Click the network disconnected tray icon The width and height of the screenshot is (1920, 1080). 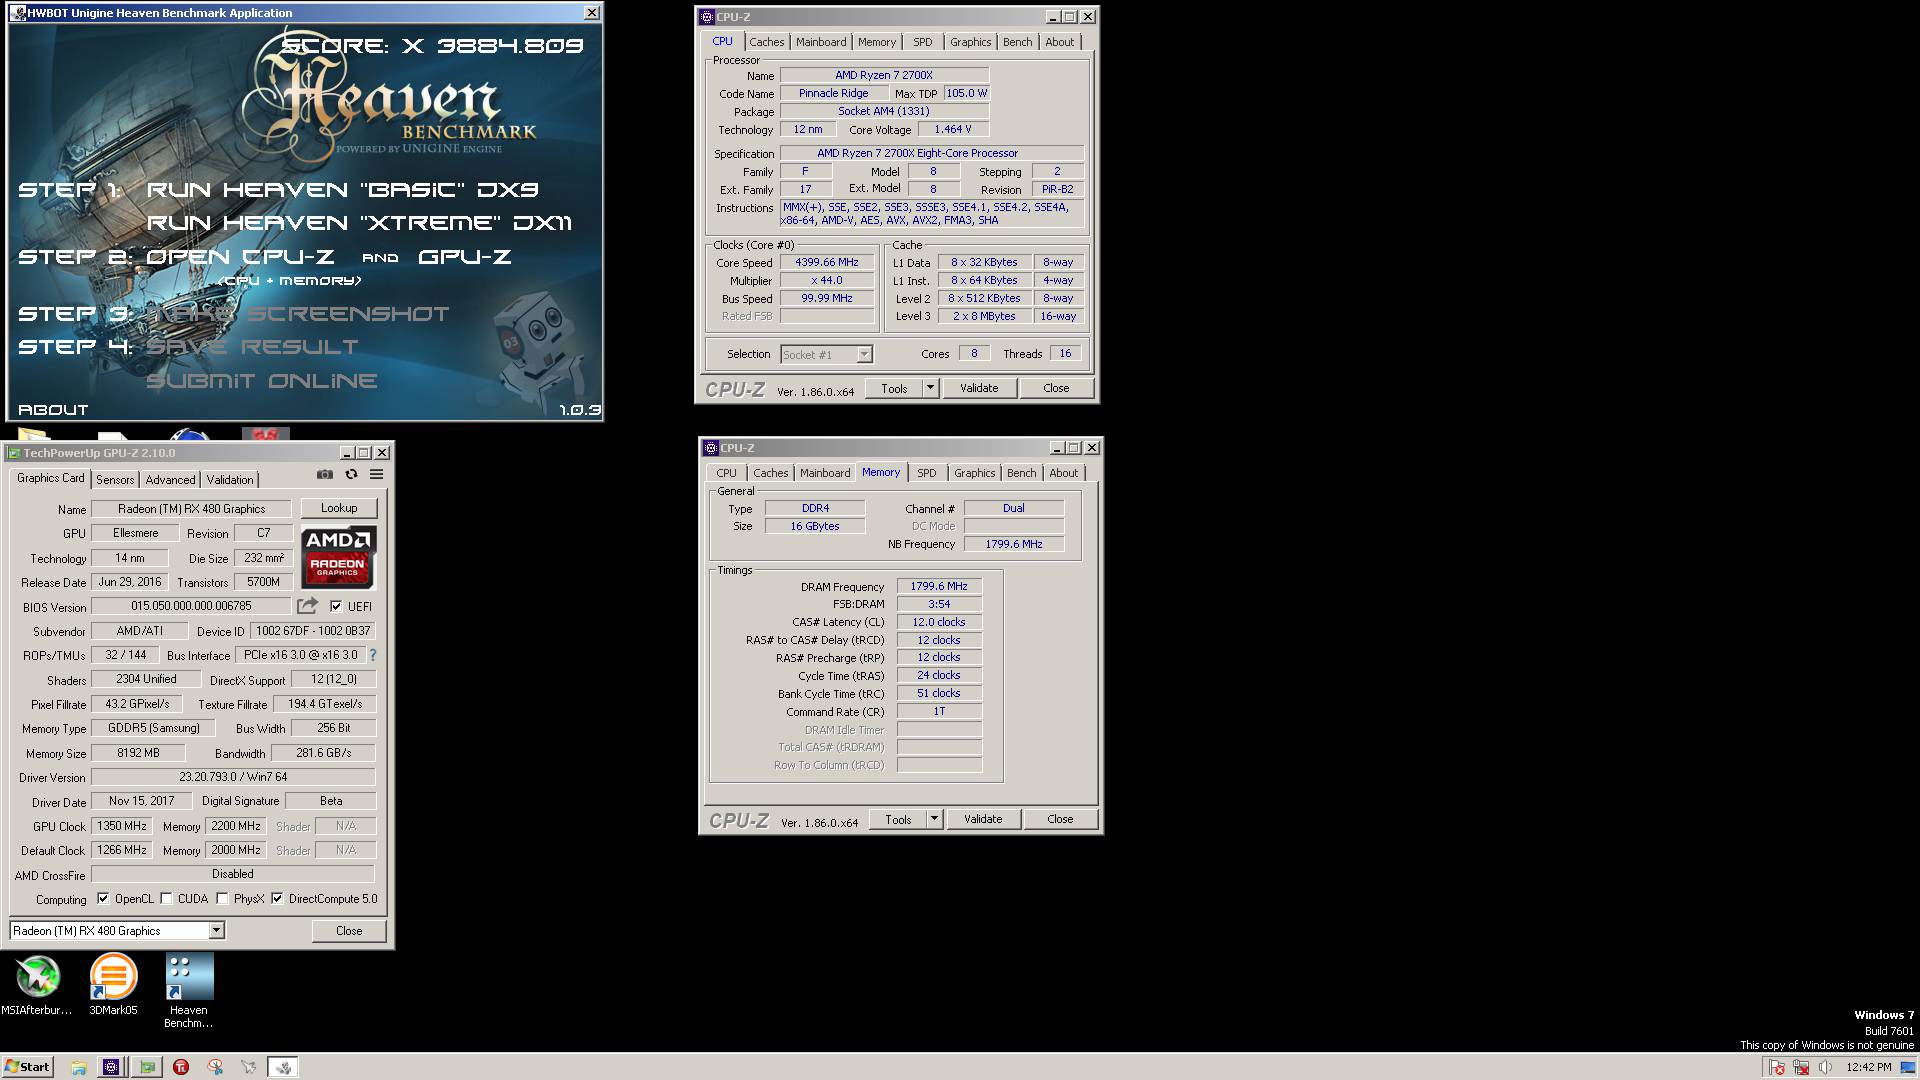(1801, 1067)
